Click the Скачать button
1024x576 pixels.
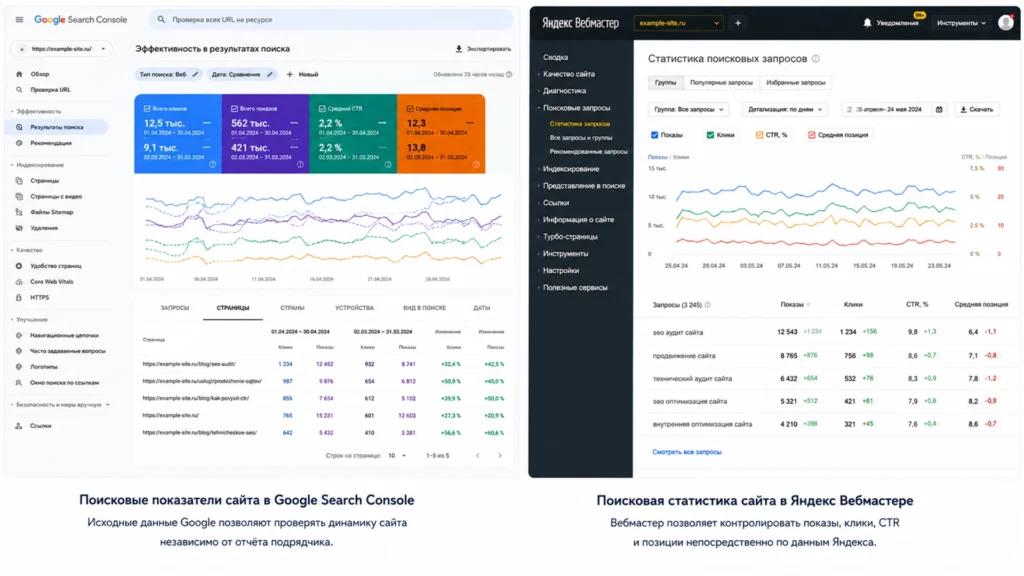(977, 110)
